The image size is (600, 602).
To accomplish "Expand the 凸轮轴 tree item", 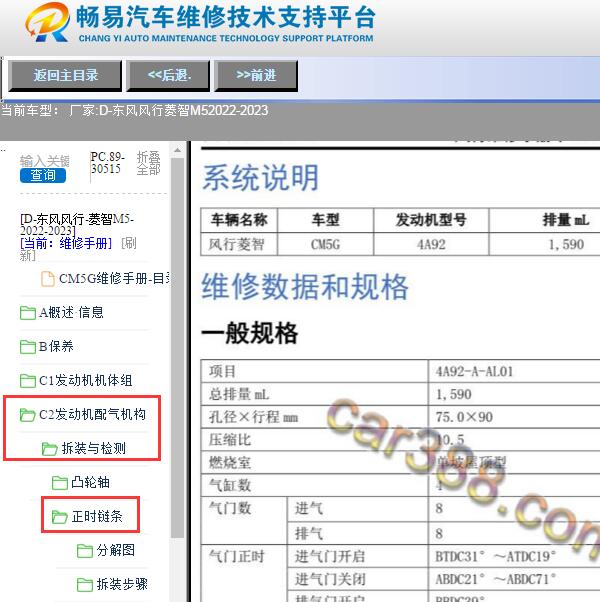I will coord(91,482).
